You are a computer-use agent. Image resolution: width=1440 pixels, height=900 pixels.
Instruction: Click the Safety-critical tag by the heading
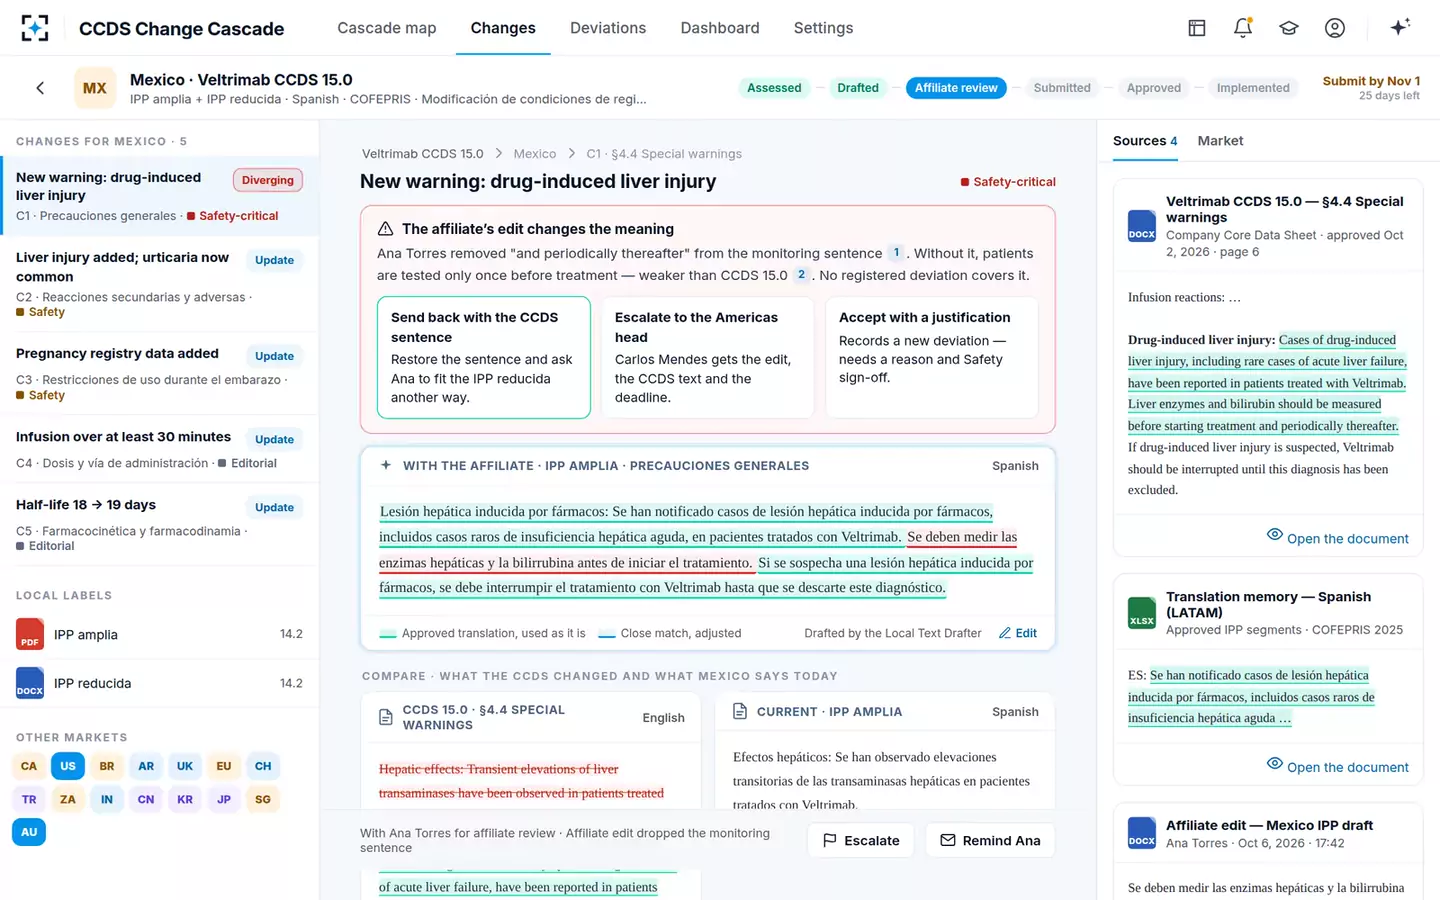tap(1008, 182)
